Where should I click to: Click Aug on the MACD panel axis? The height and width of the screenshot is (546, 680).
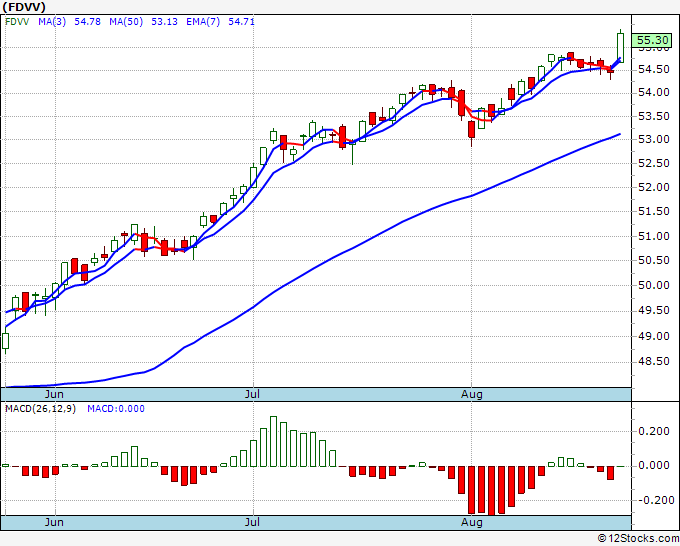[471, 522]
